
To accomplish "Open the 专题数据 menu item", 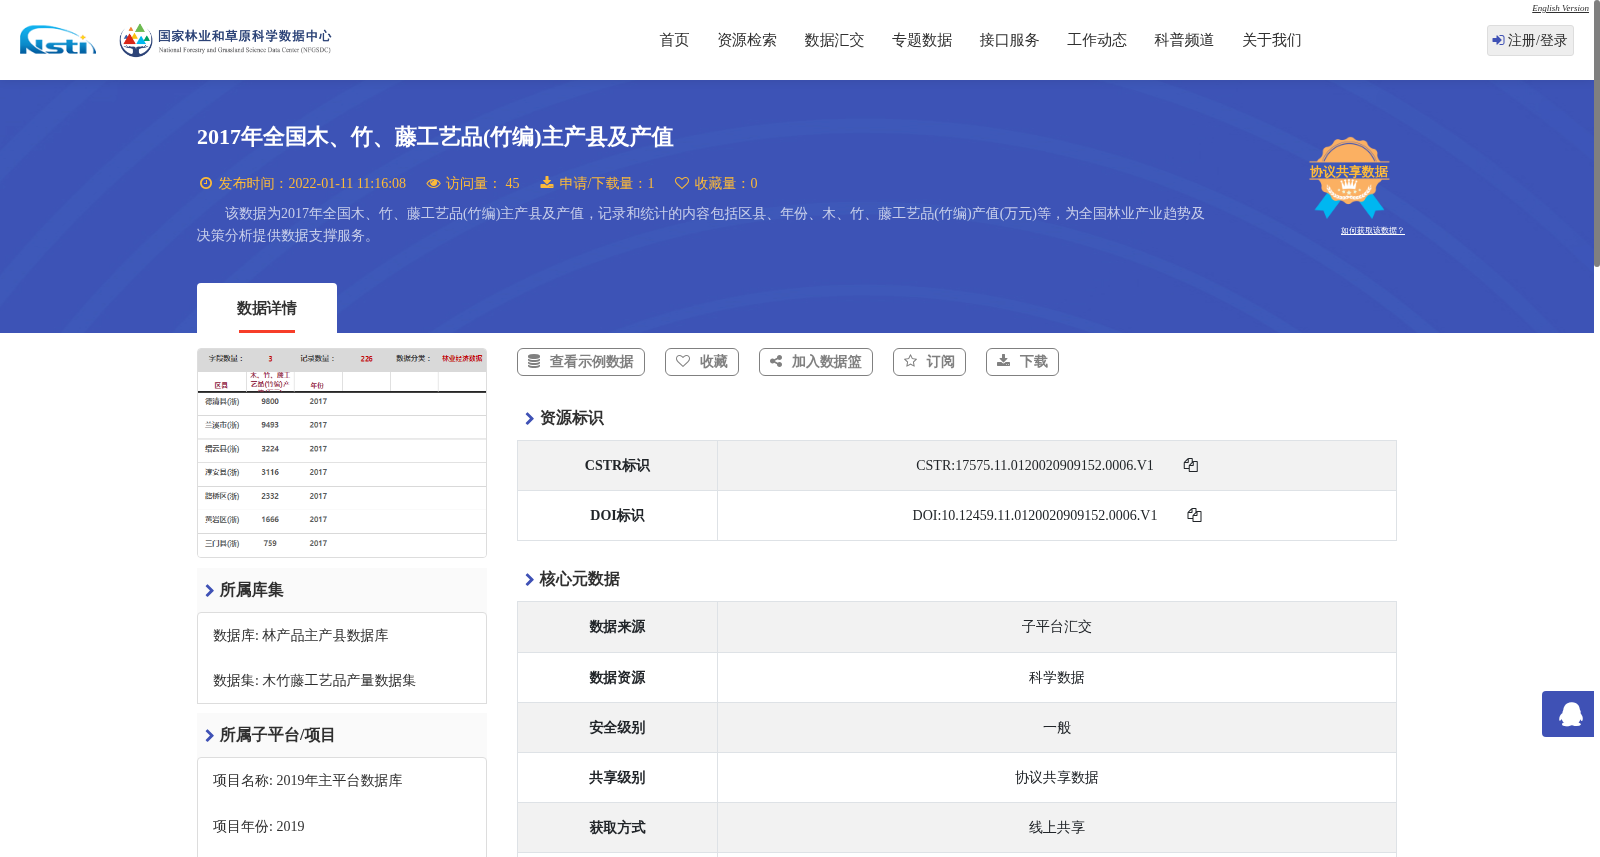I will (922, 40).
